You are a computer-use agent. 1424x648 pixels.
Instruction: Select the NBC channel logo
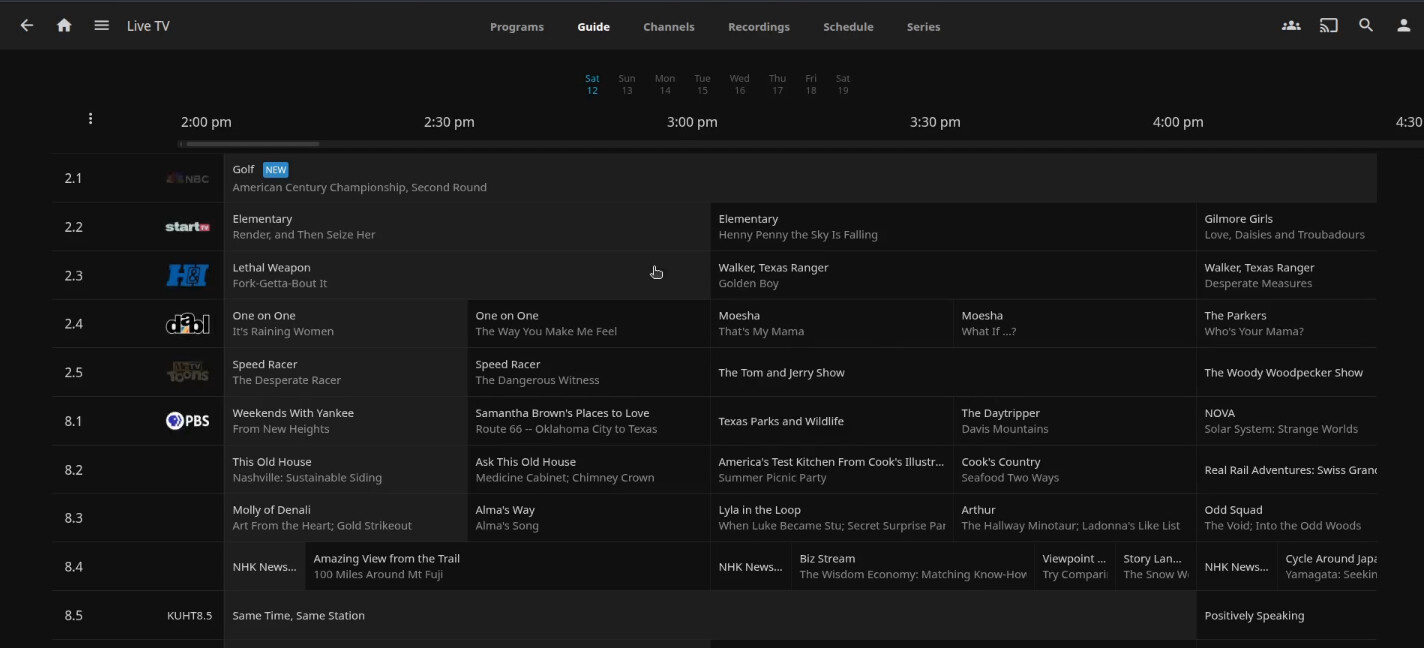(188, 178)
